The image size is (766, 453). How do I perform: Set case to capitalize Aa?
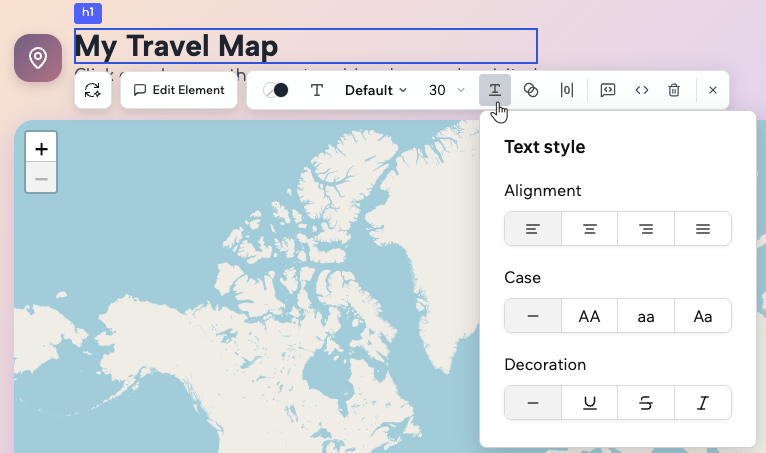703,316
